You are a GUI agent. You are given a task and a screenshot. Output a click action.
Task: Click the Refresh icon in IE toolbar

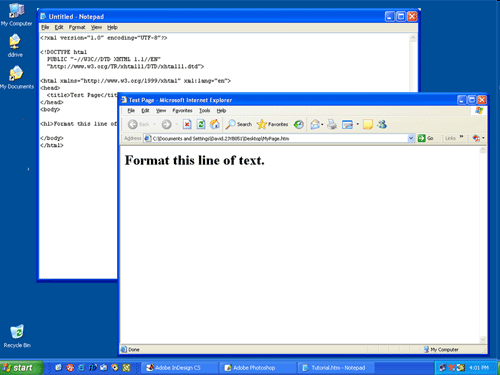(201, 124)
